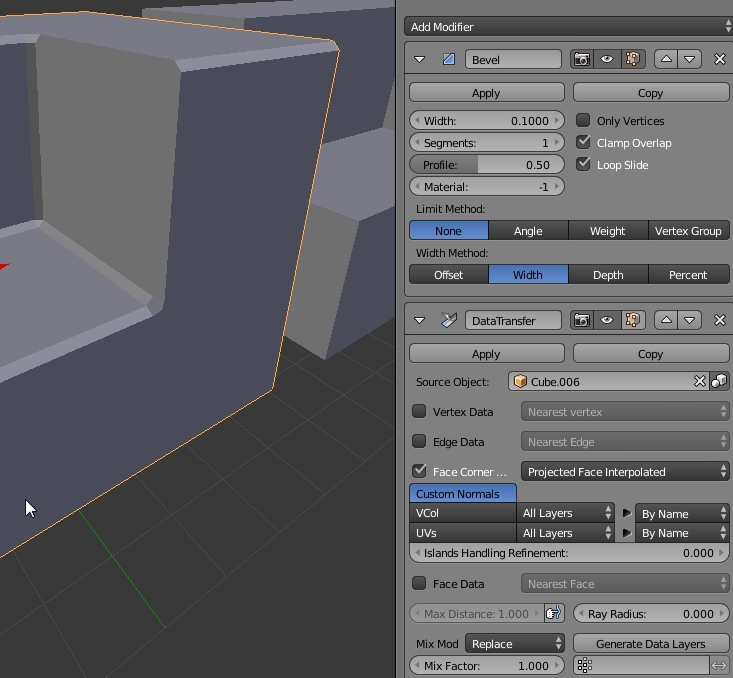Open VCol By Name destination dropdown
This screenshot has width=733, height=678.
tap(682, 513)
